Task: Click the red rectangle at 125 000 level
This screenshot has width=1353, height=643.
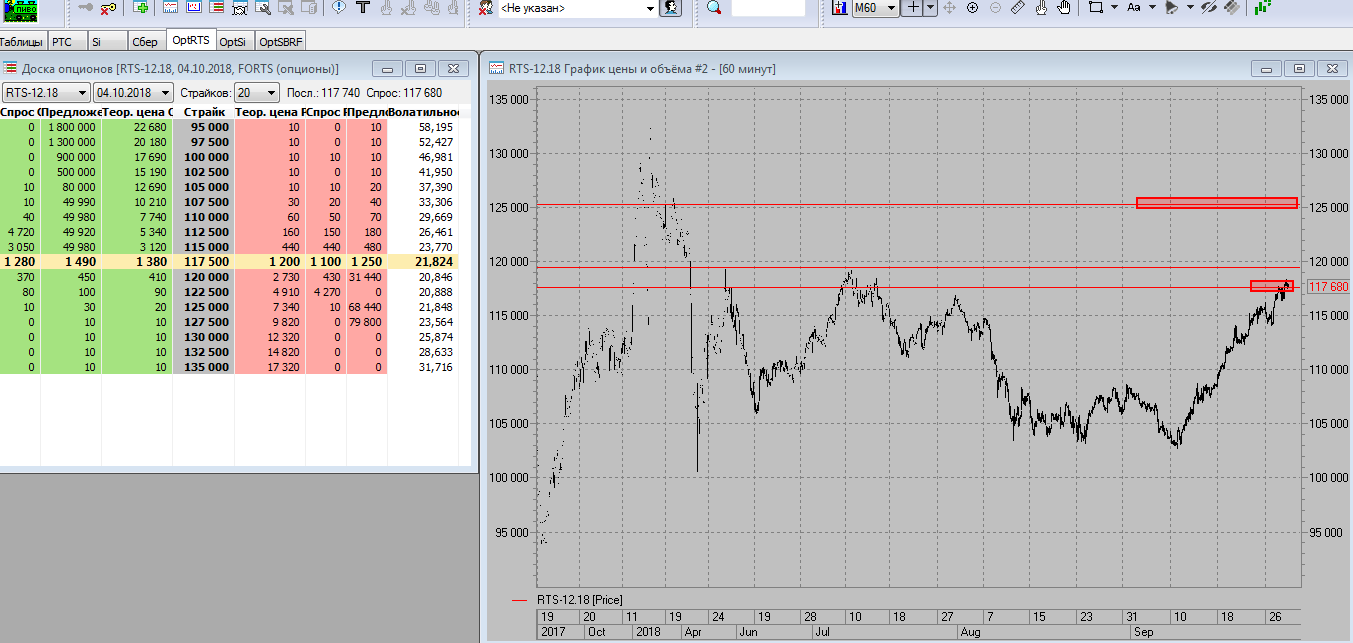Action: click(x=1216, y=203)
